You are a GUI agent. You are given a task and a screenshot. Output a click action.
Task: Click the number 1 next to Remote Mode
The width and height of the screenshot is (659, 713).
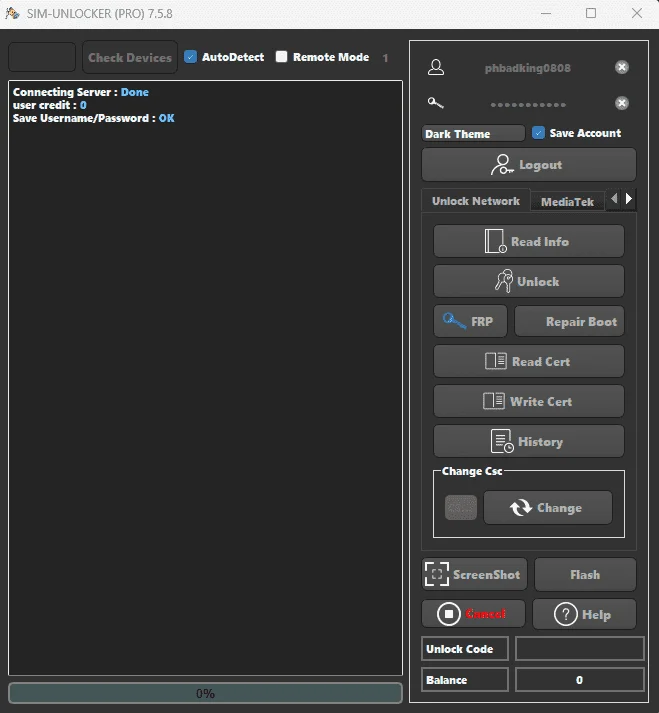(x=385, y=58)
